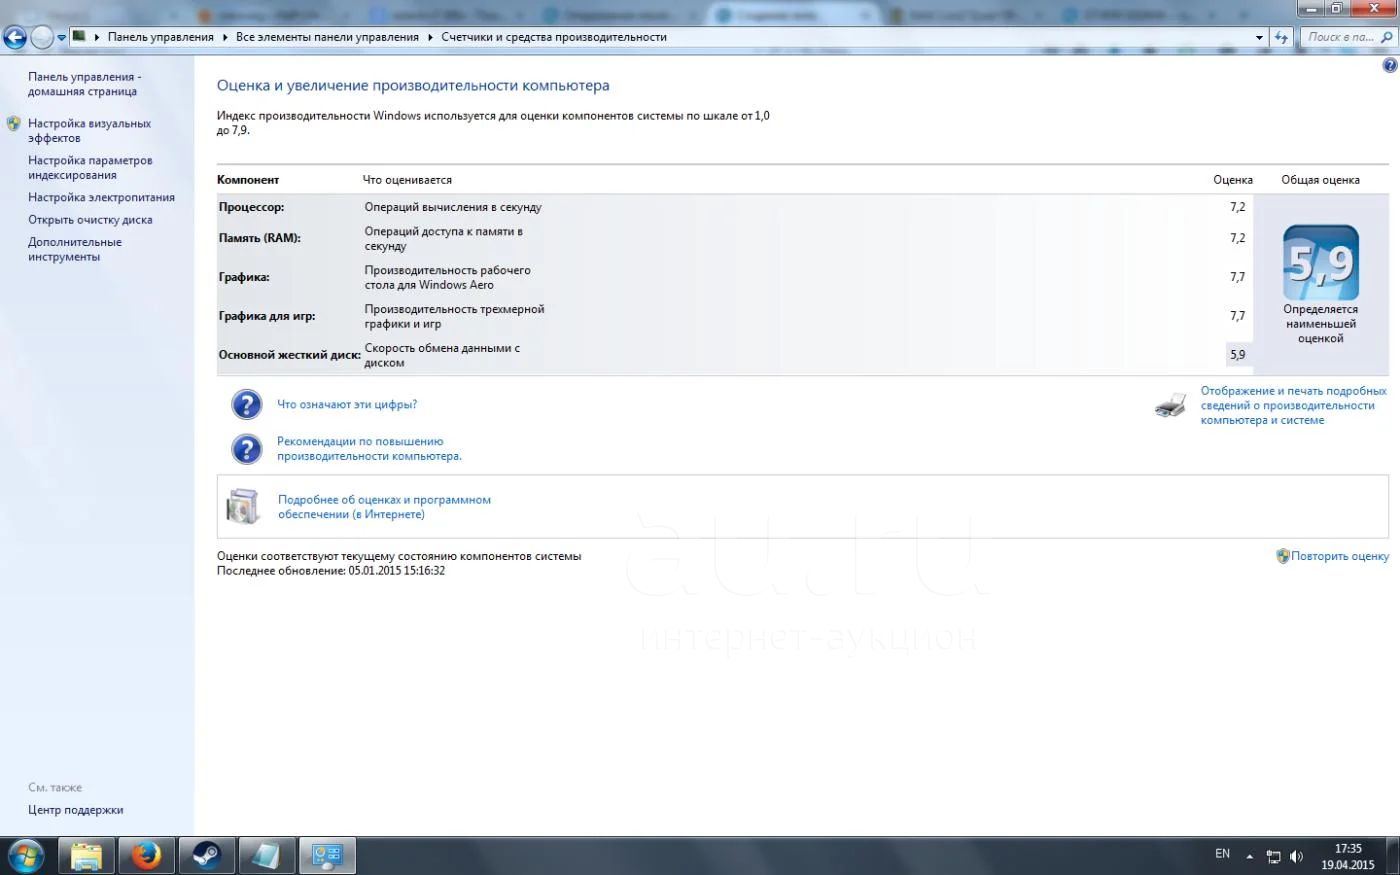Expand arrow after Панель управления breadcrumb
The image size is (1400, 875).
click(225, 37)
